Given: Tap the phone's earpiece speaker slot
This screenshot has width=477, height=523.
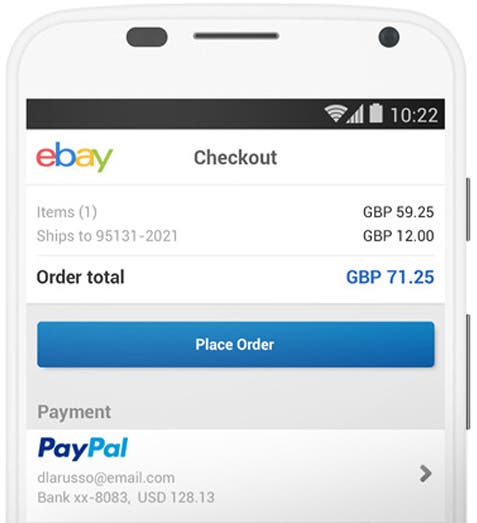Looking at the screenshot, I should [236, 36].
